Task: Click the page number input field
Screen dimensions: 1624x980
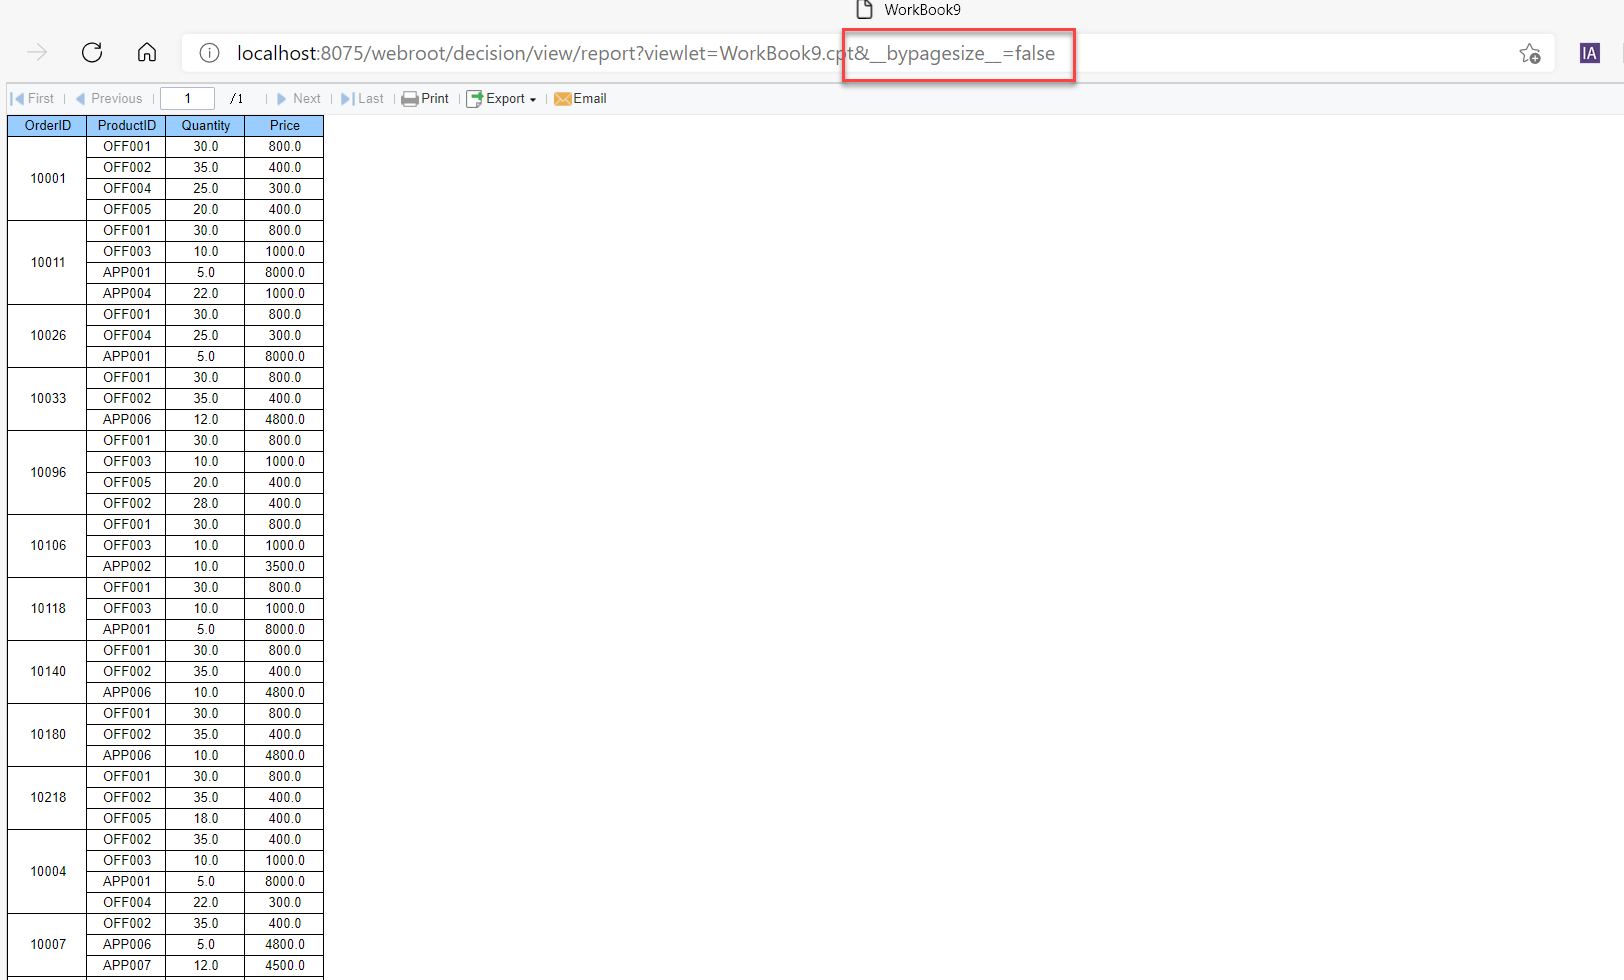Action: (x=187, y=98)
